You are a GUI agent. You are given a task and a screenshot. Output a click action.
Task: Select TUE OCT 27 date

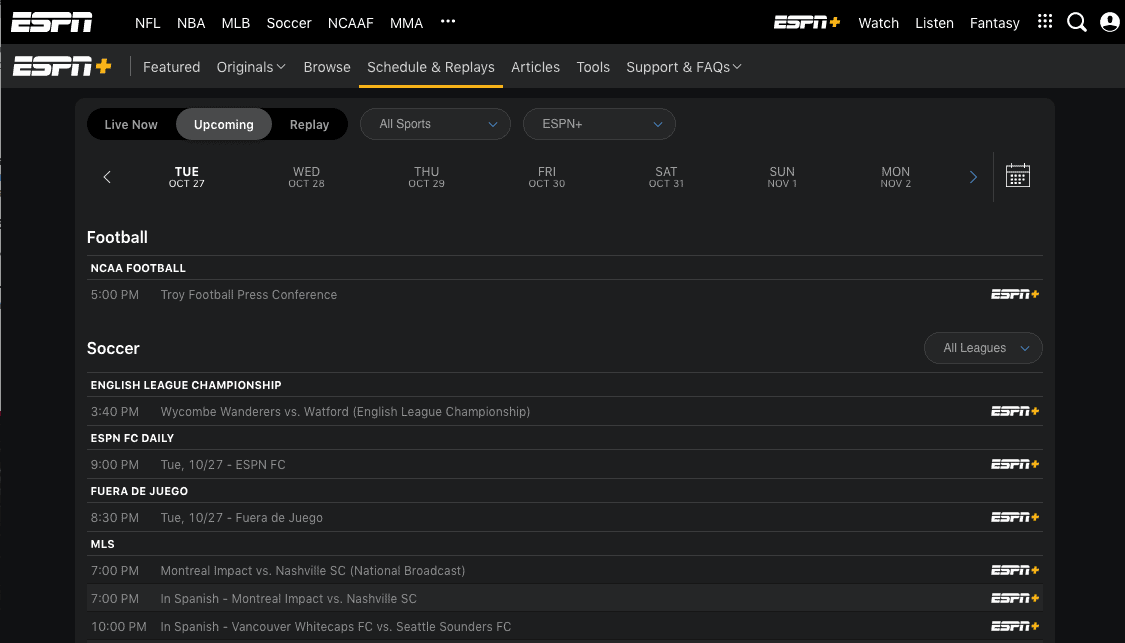pyautogui.click(x=187, y=177)
